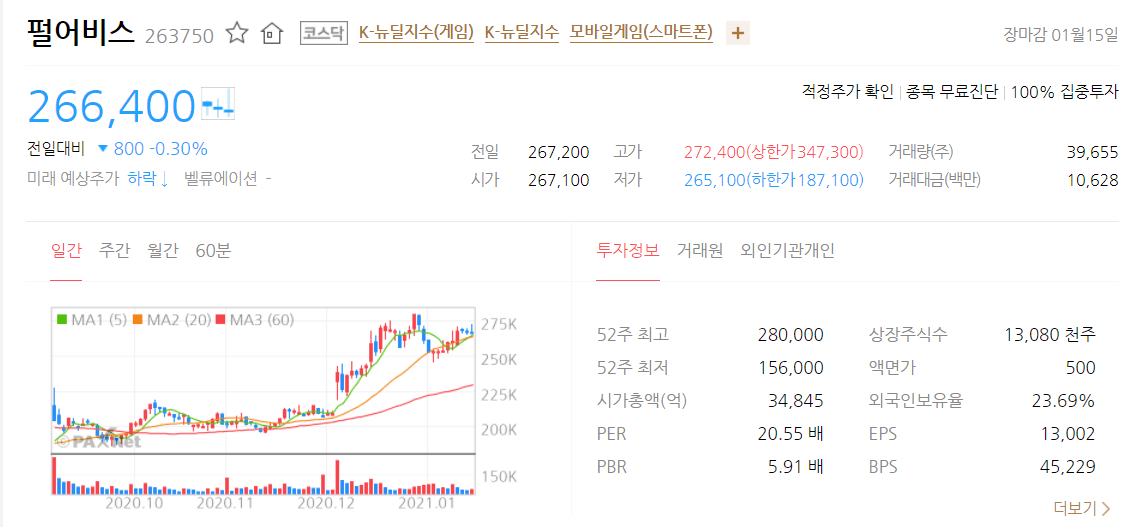Click the 액면가 value 500
Image resolution: width=1128 pixels, height=527 pixels.
1081,367
